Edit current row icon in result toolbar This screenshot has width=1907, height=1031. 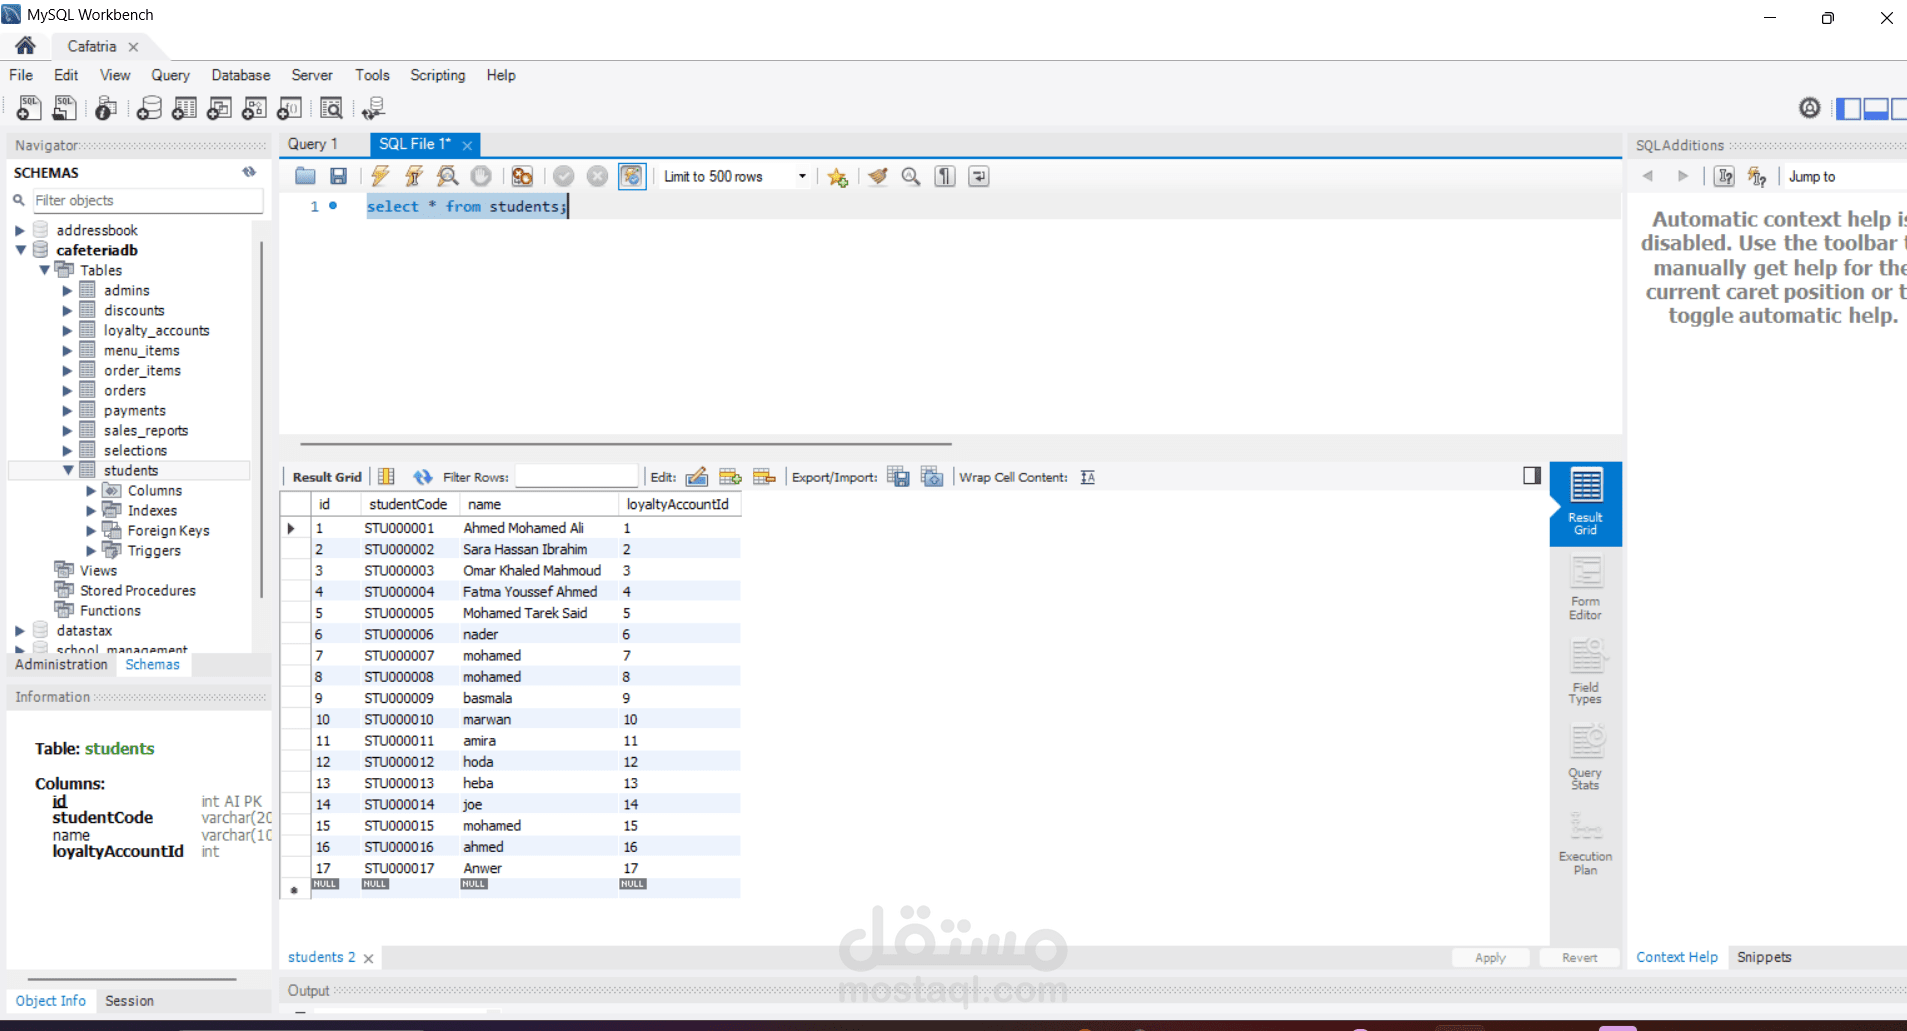click(x=697, y=477)
